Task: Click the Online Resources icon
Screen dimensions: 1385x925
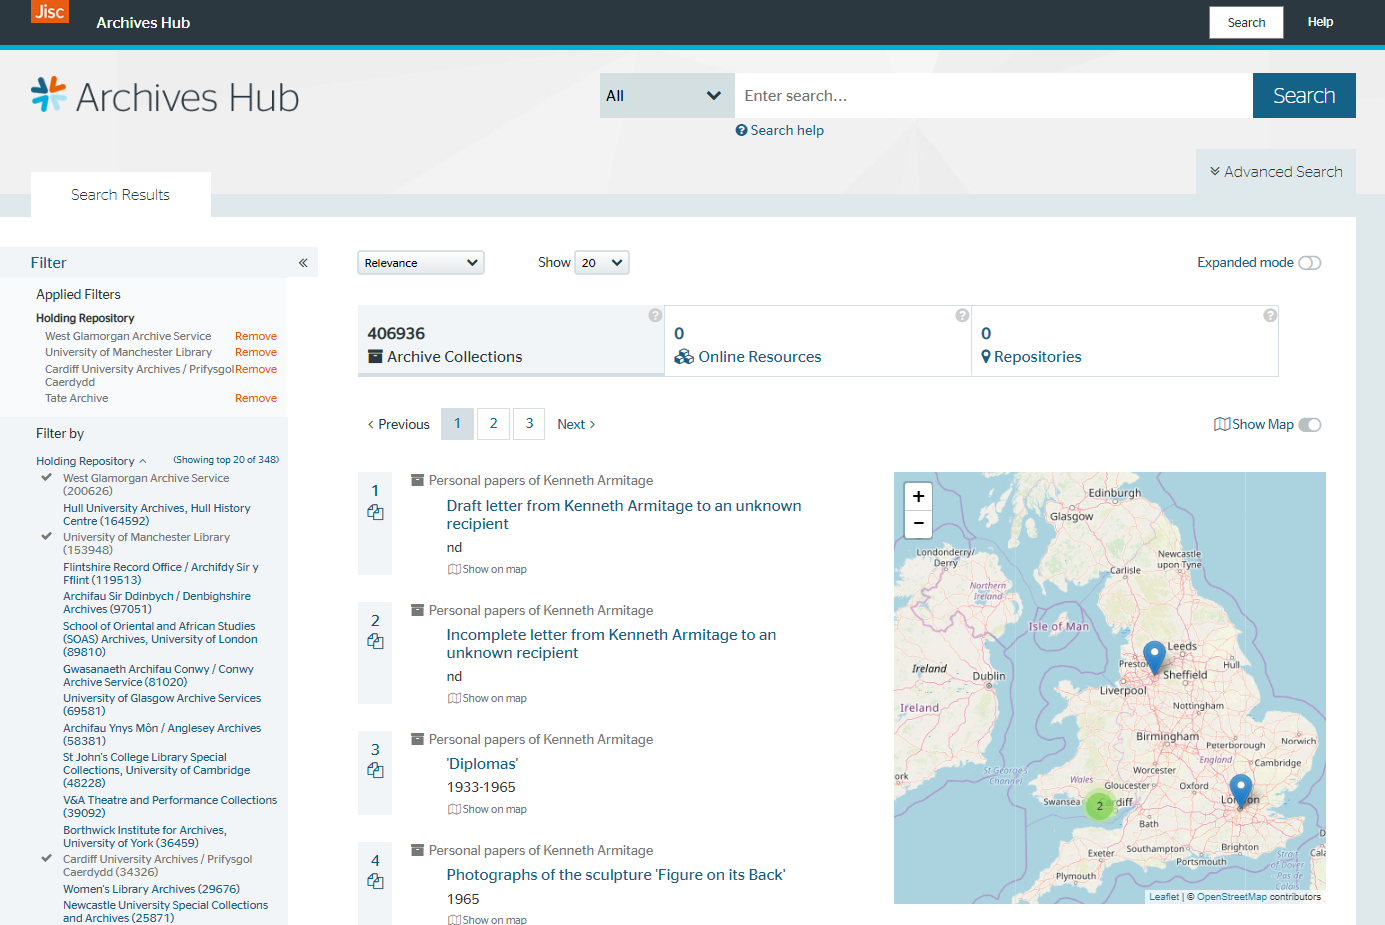Action: coord(684,357)
